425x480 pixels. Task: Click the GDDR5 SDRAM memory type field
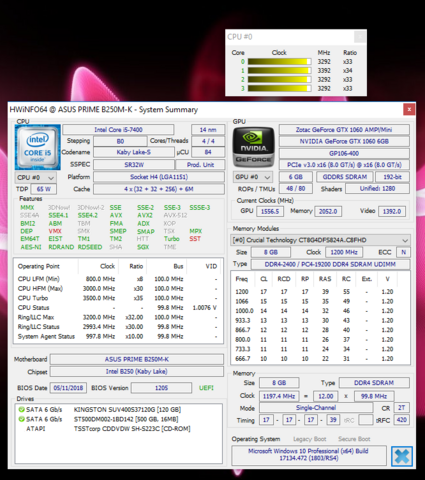[345, 177]
